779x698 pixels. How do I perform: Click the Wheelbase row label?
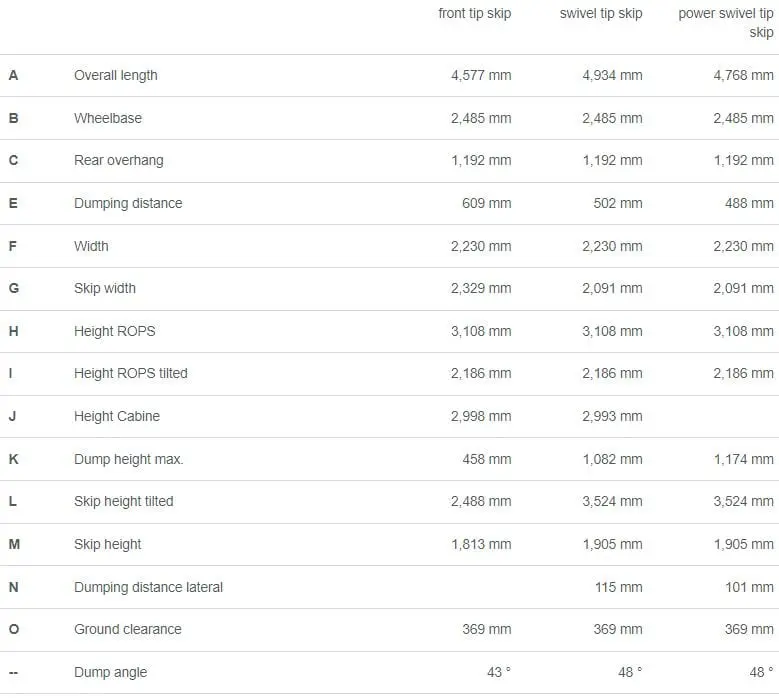[x=108, y=118]
